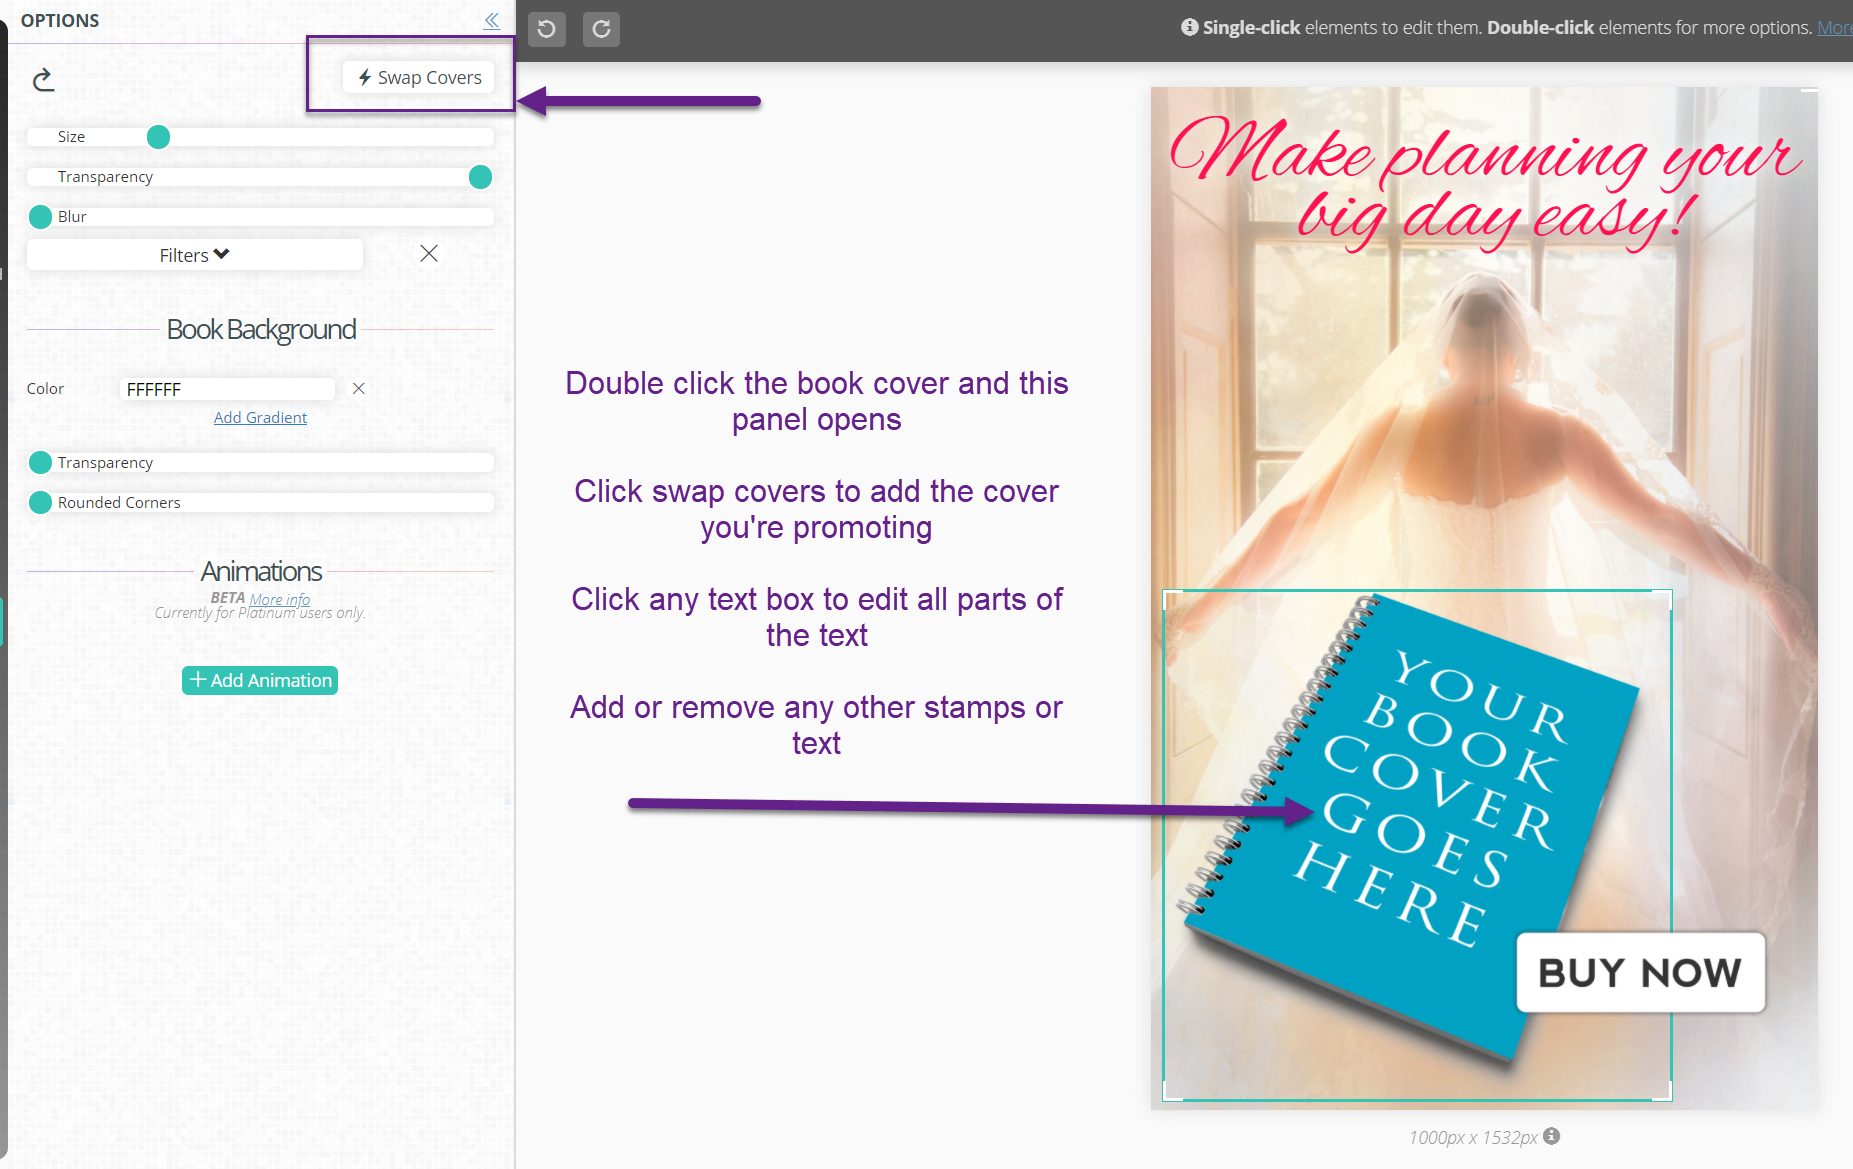This screenshot has height=1169, width=1853.
Task: Clear filters with the X icon
Action: click(429, 254)
